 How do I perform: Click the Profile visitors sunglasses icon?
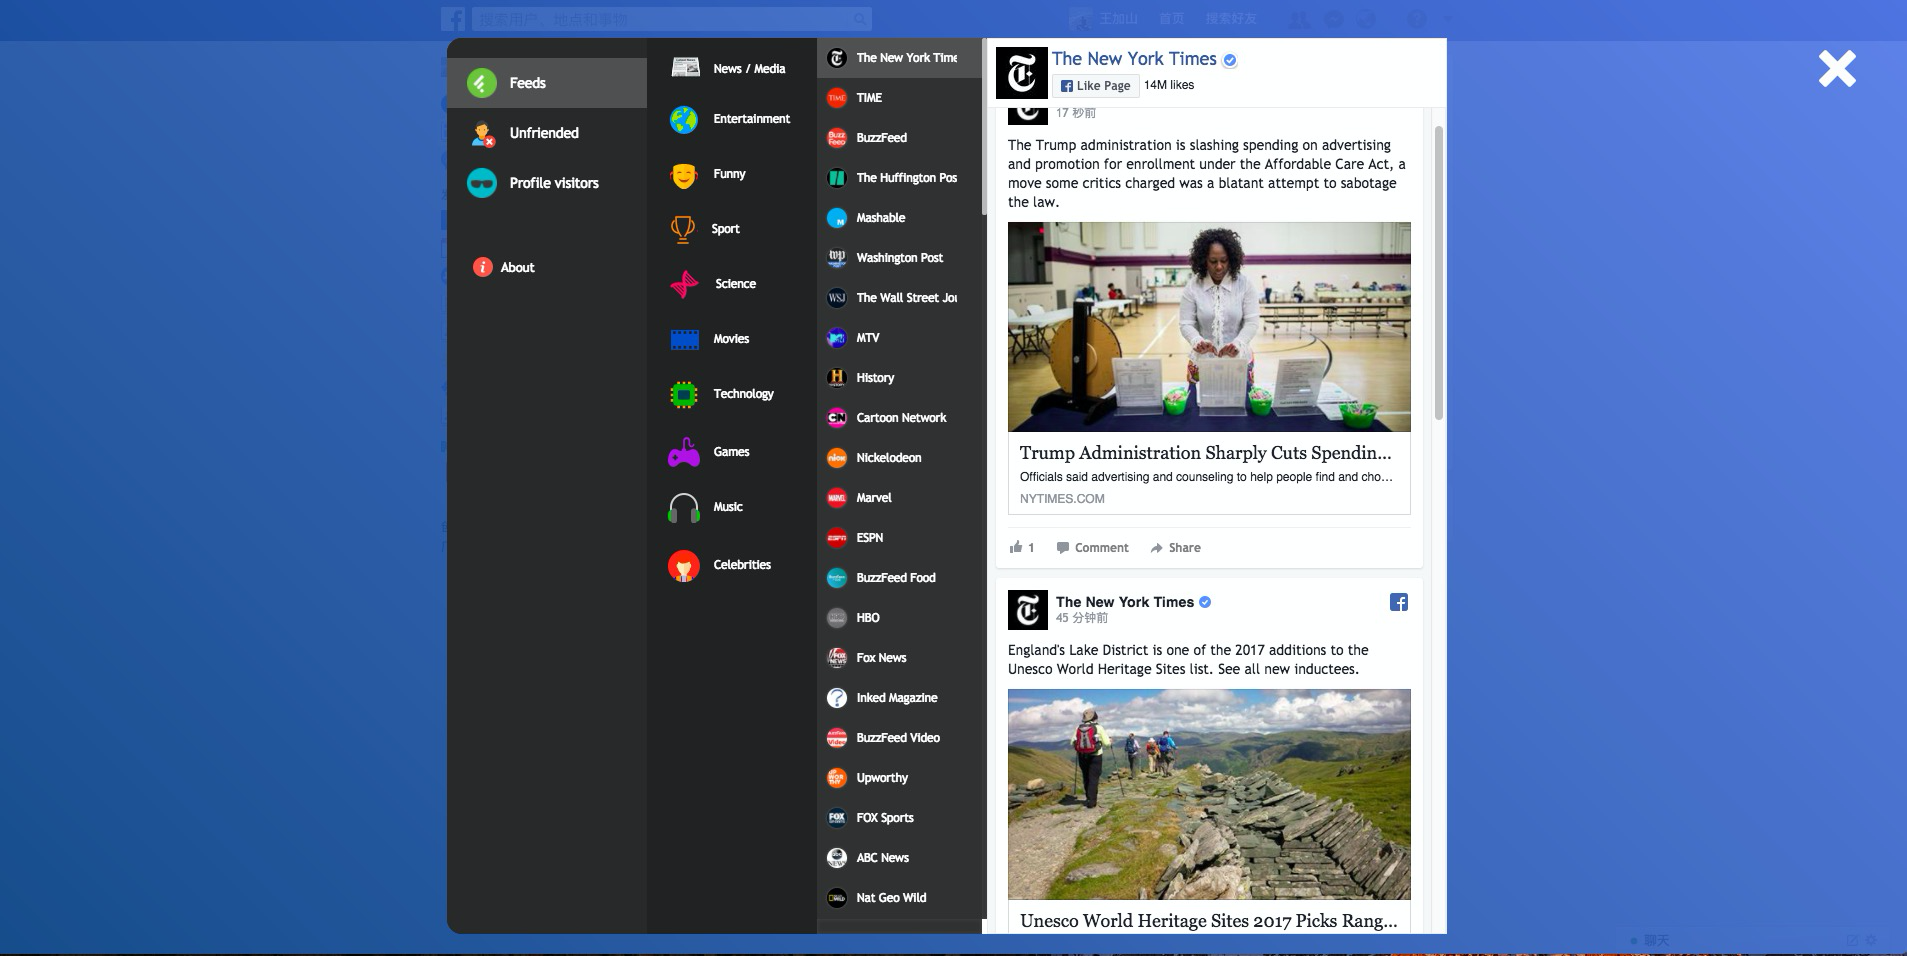coord(482,183)
